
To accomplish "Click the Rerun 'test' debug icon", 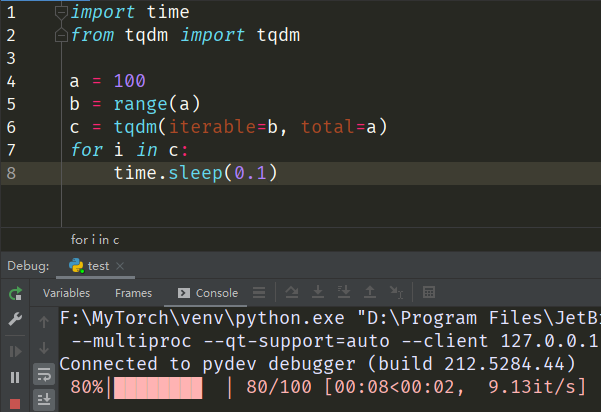I will 15,294.
